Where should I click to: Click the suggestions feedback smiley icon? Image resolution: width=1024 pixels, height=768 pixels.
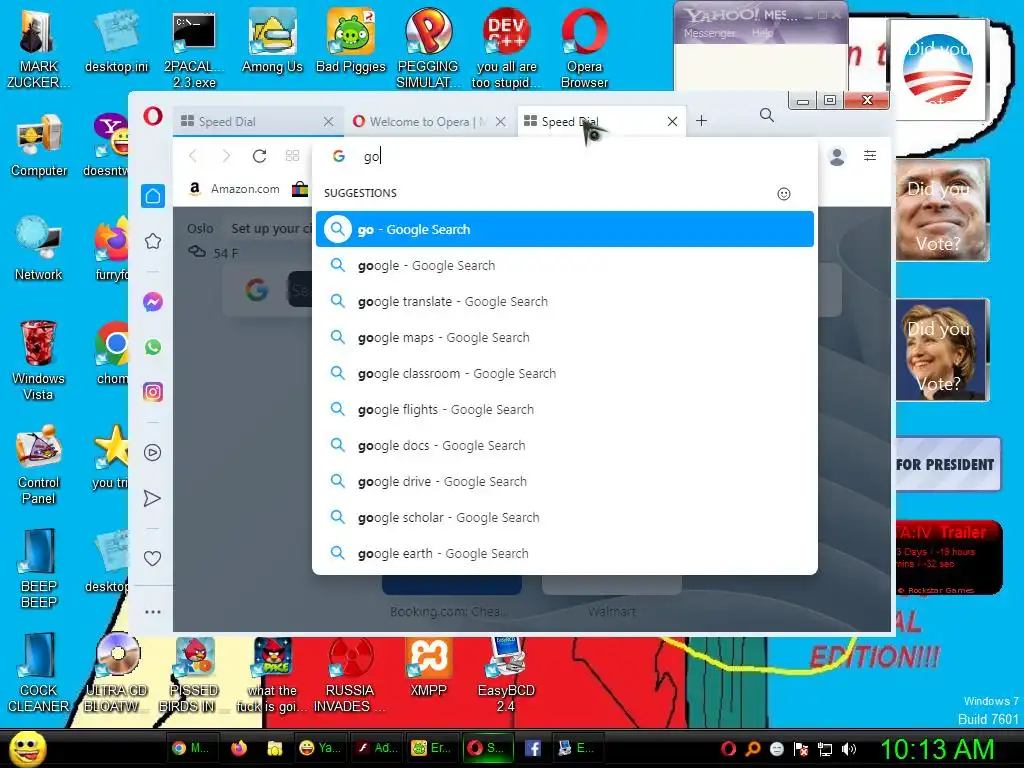pyautogui.click(x=784, y=194)
